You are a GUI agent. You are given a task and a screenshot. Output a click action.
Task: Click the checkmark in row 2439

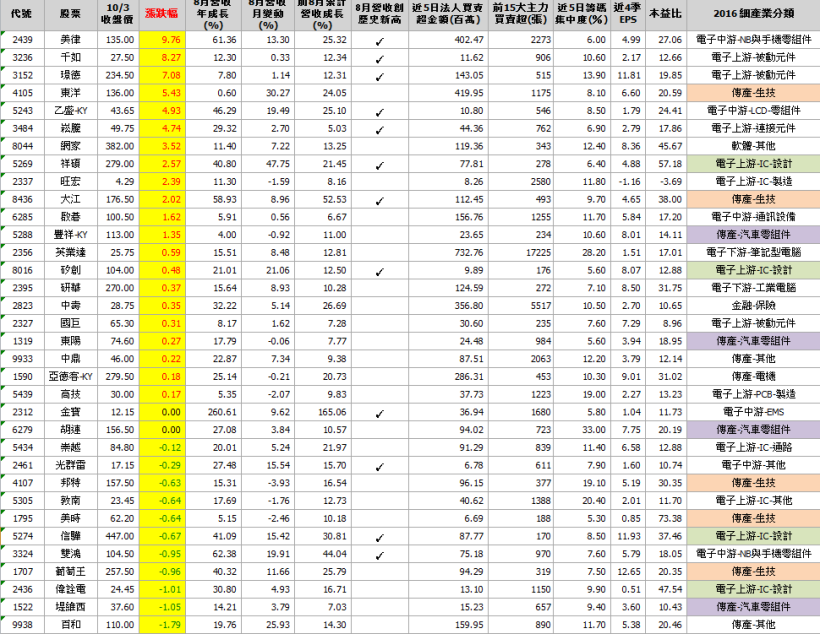[380, 42]
